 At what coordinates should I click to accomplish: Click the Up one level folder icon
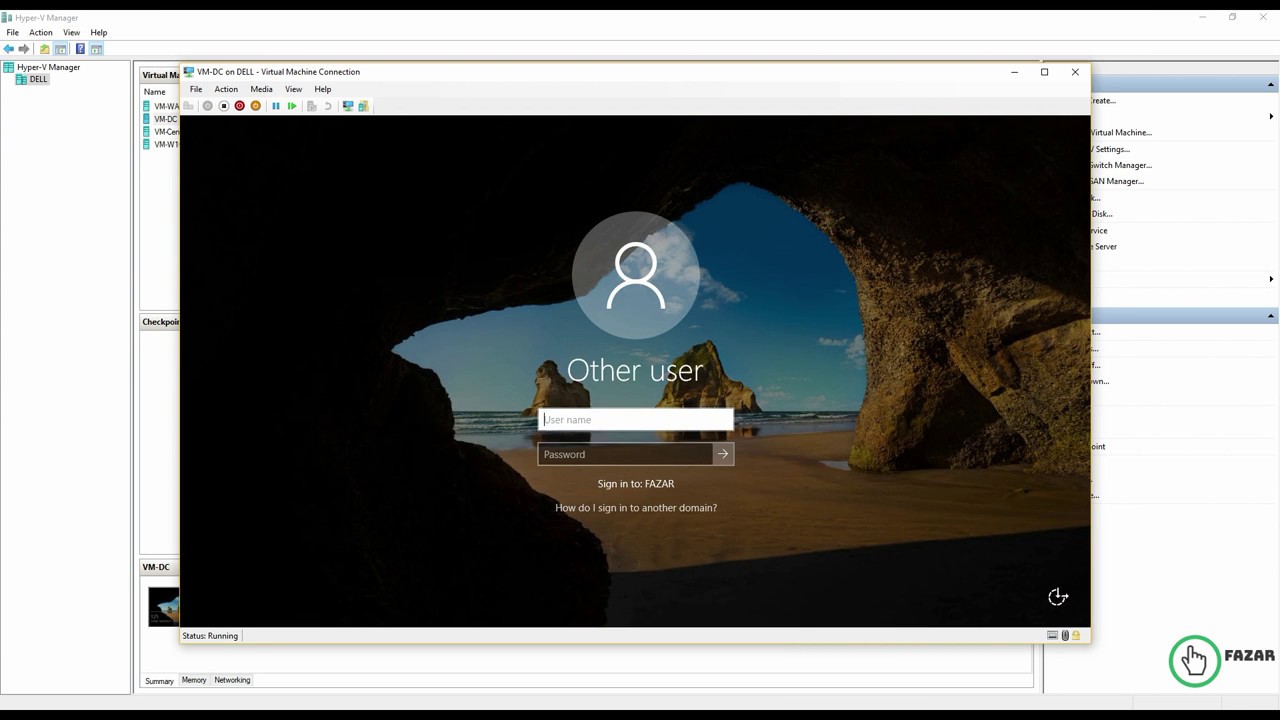point(44,49)
